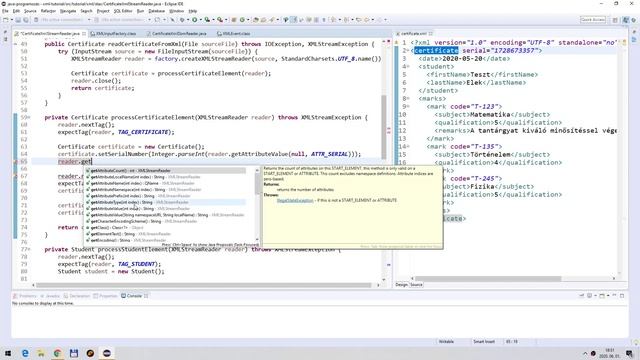Open the Windows Start menu
This screenshot has width=640, height=360.
8,353
